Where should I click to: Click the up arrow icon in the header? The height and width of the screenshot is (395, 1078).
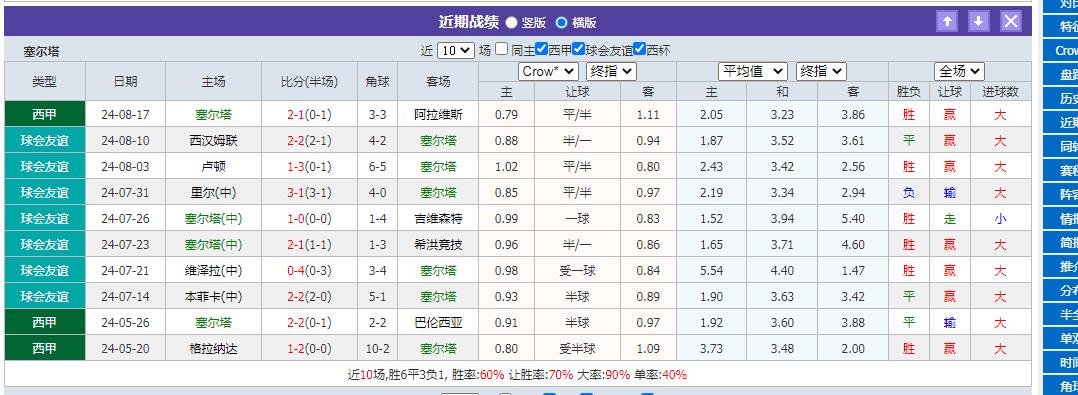(947, 21)
